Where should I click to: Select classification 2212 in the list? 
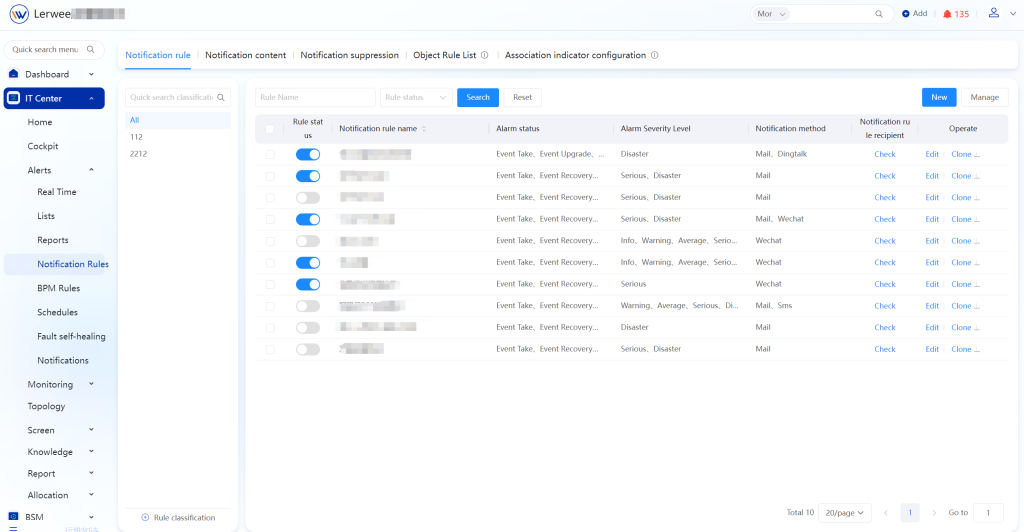139,154
